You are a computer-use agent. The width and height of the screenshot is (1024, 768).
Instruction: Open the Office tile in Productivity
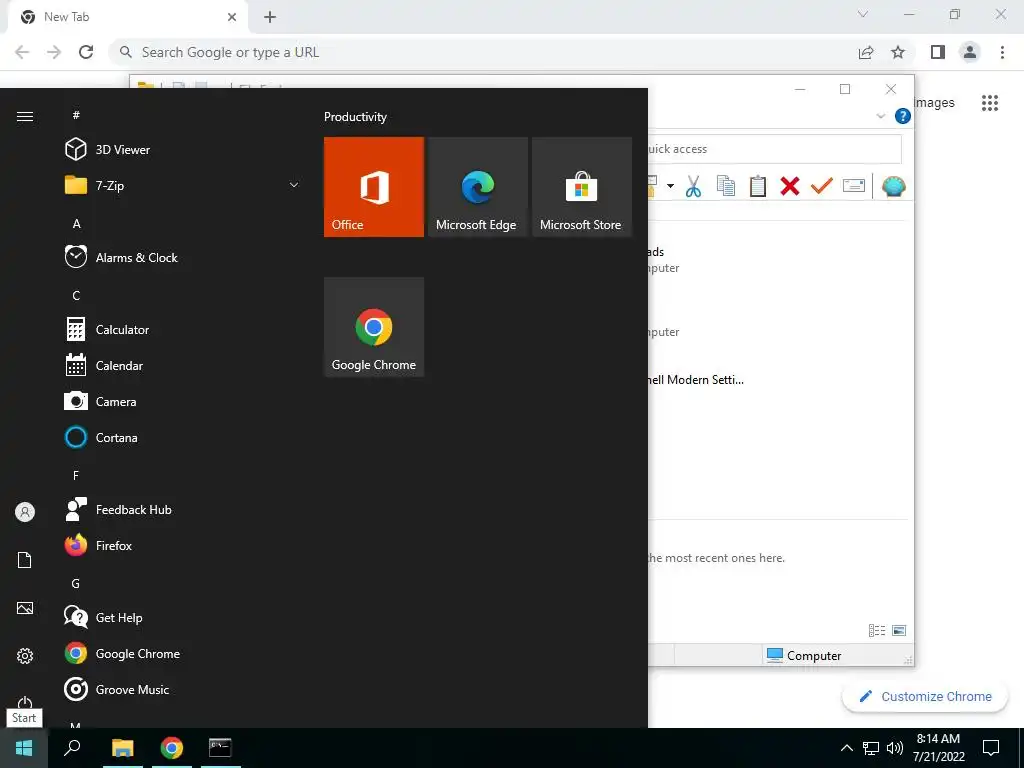tap(374, 187)
